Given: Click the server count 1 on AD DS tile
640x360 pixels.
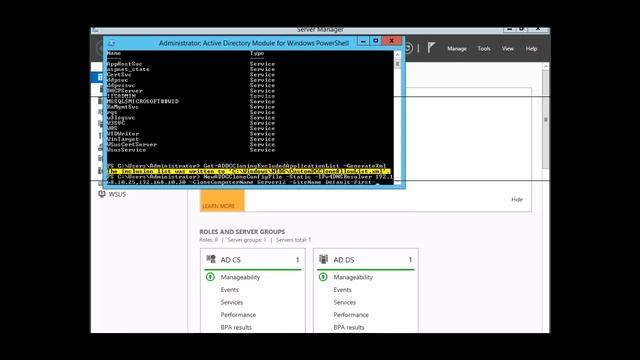Looking at the screenshot, I should (x=410, y=260).
